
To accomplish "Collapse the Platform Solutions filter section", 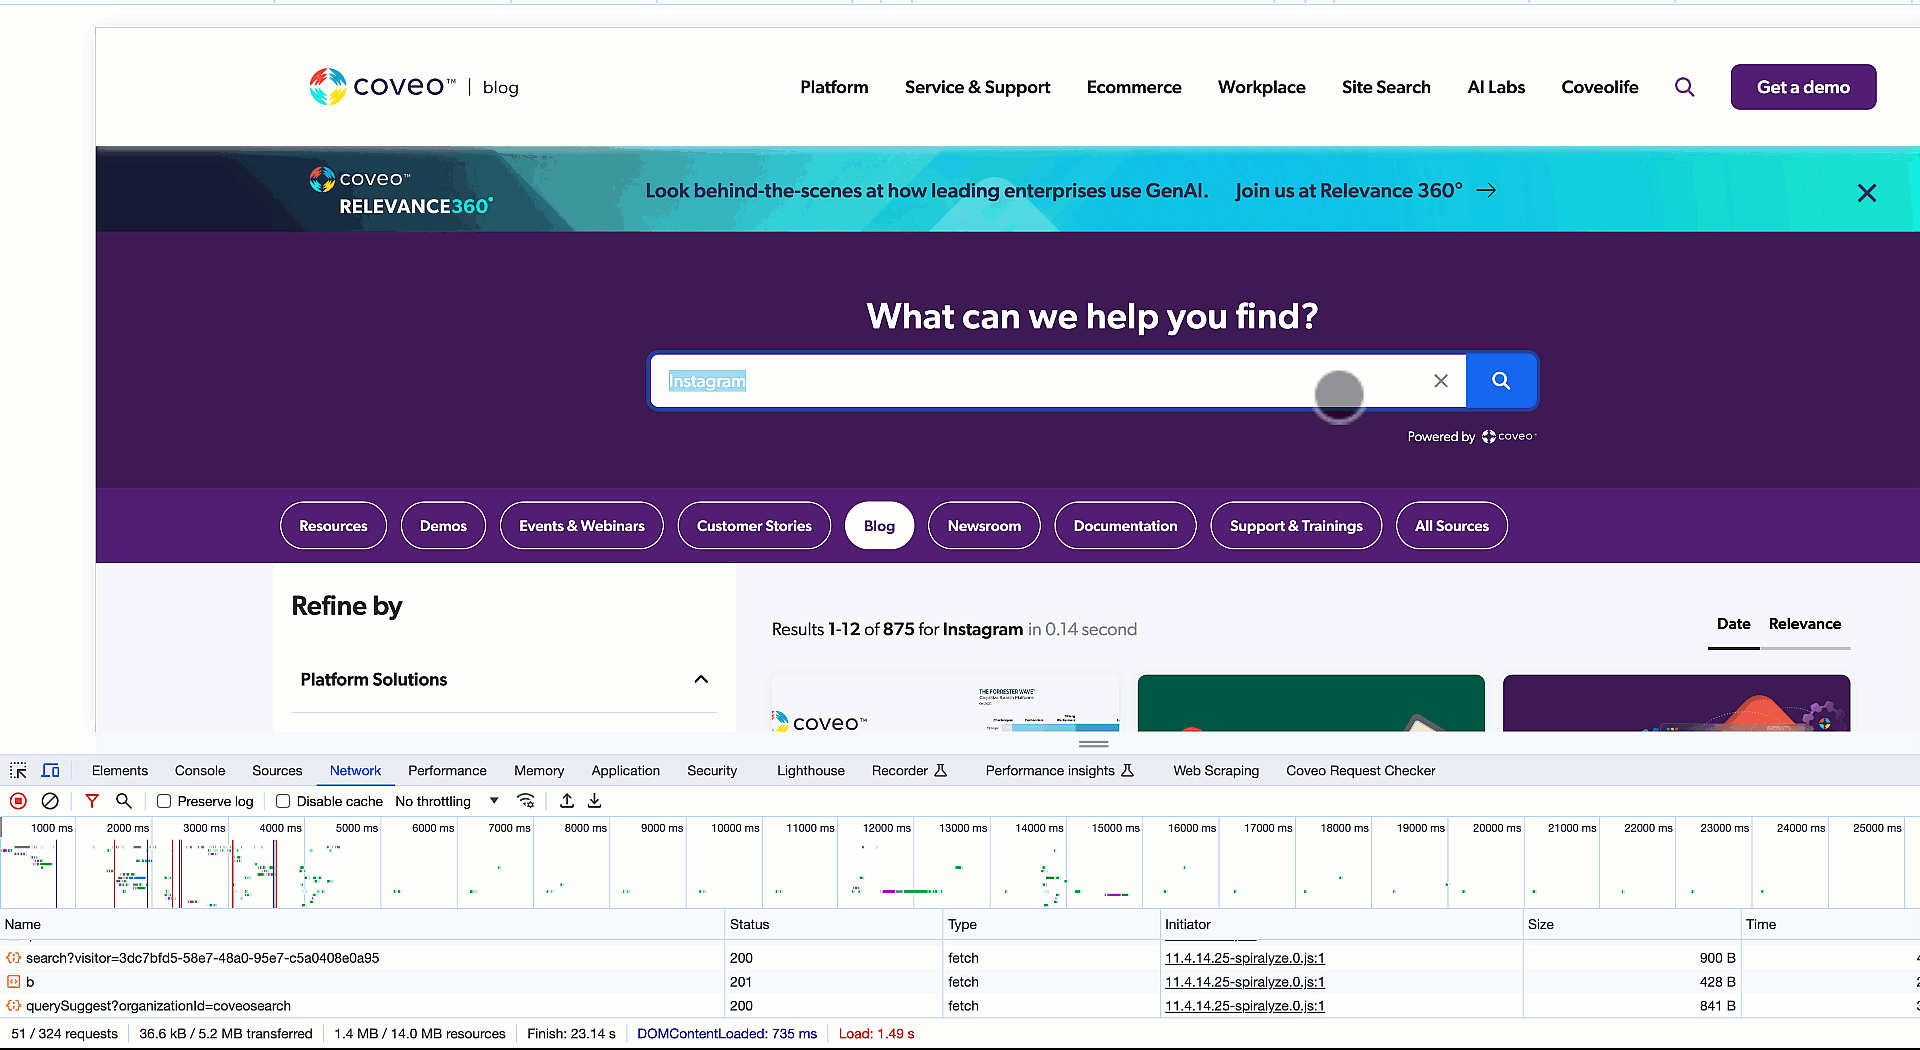I will coord(701,679).
